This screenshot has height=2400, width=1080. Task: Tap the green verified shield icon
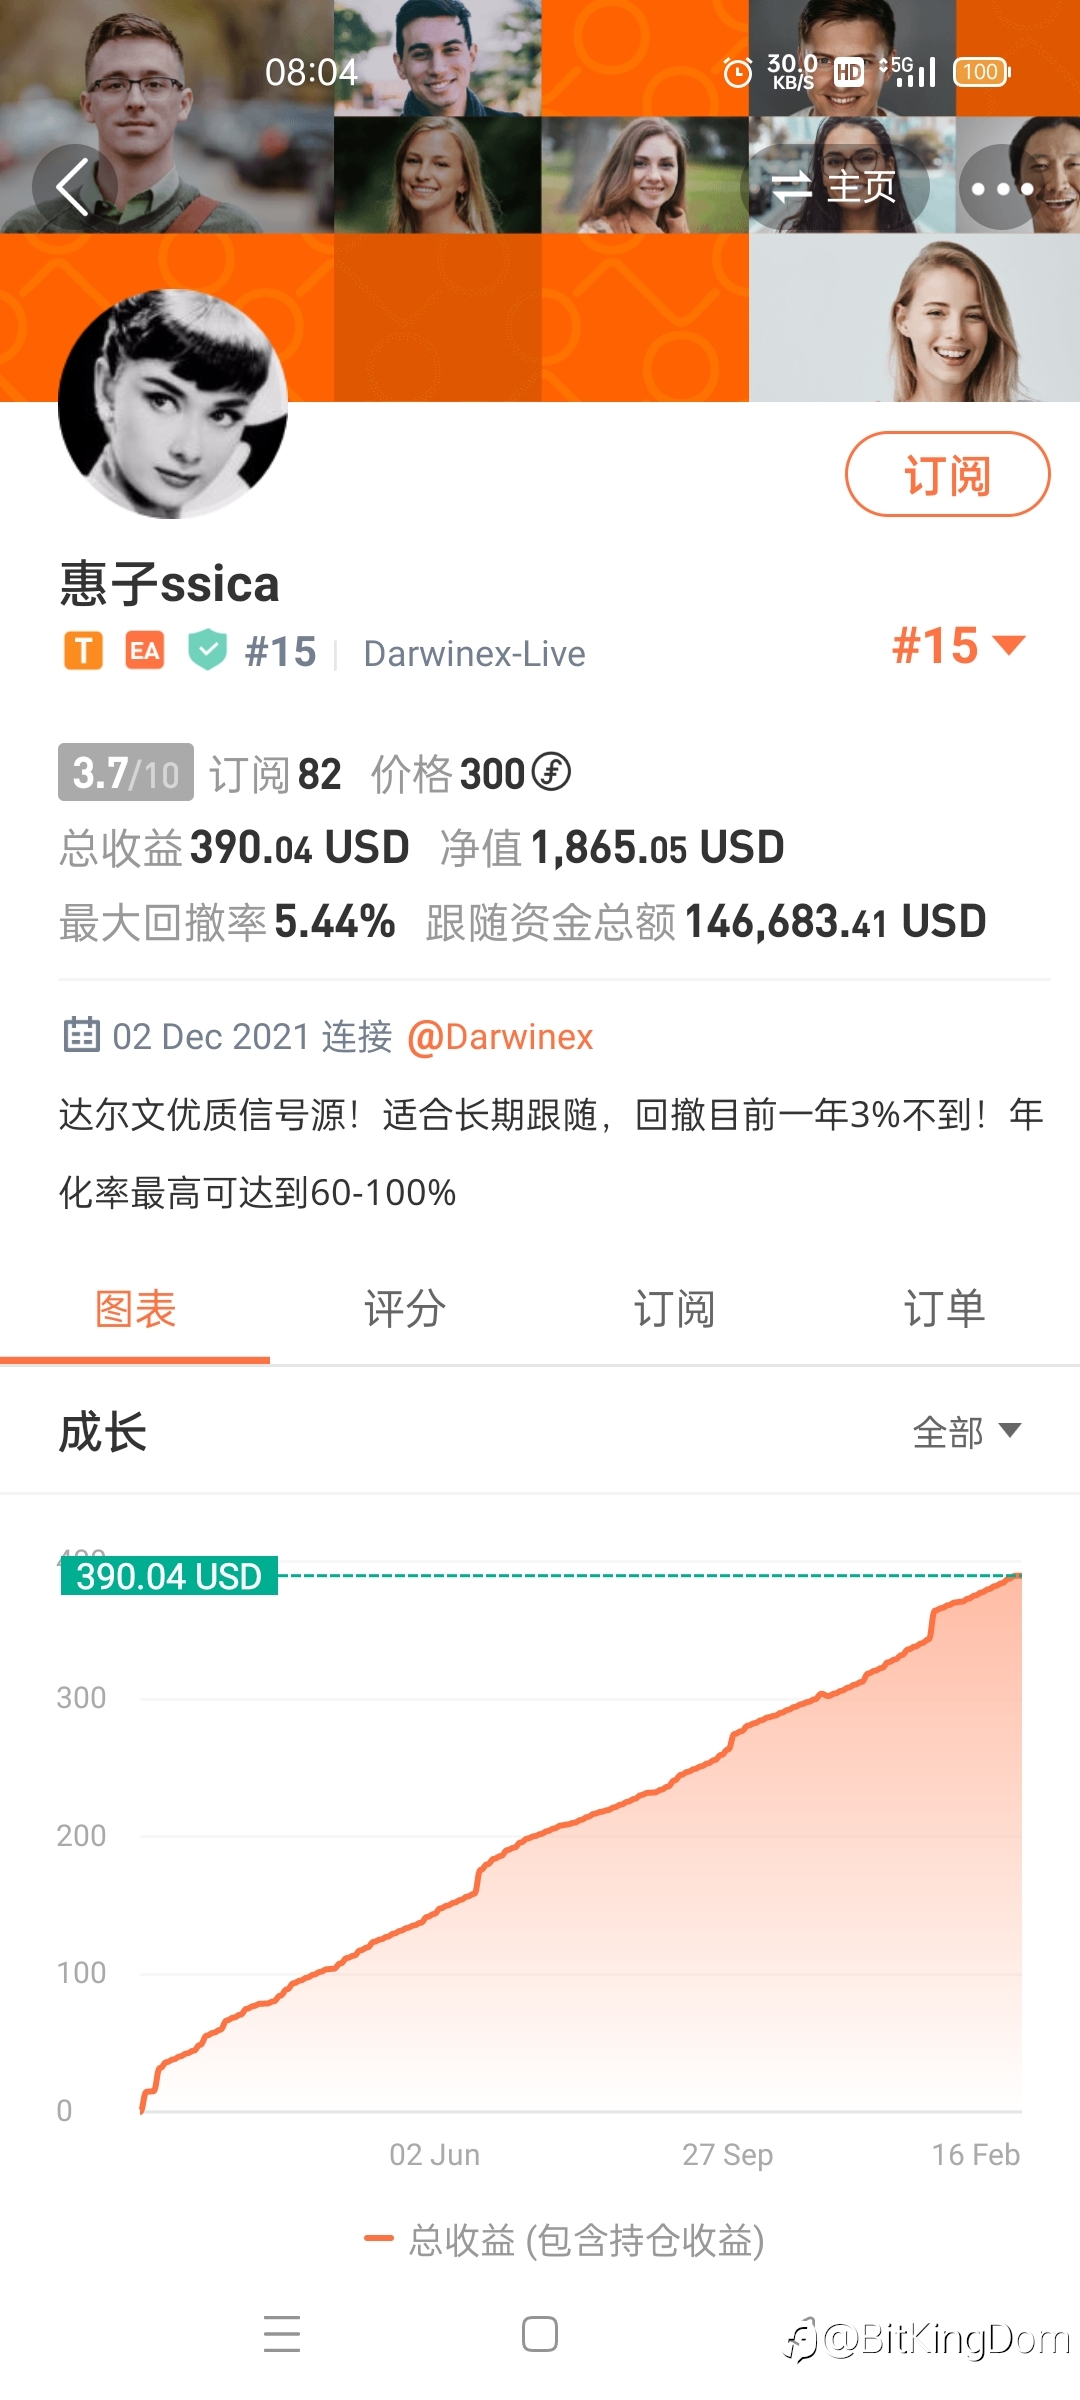point(207,651)
